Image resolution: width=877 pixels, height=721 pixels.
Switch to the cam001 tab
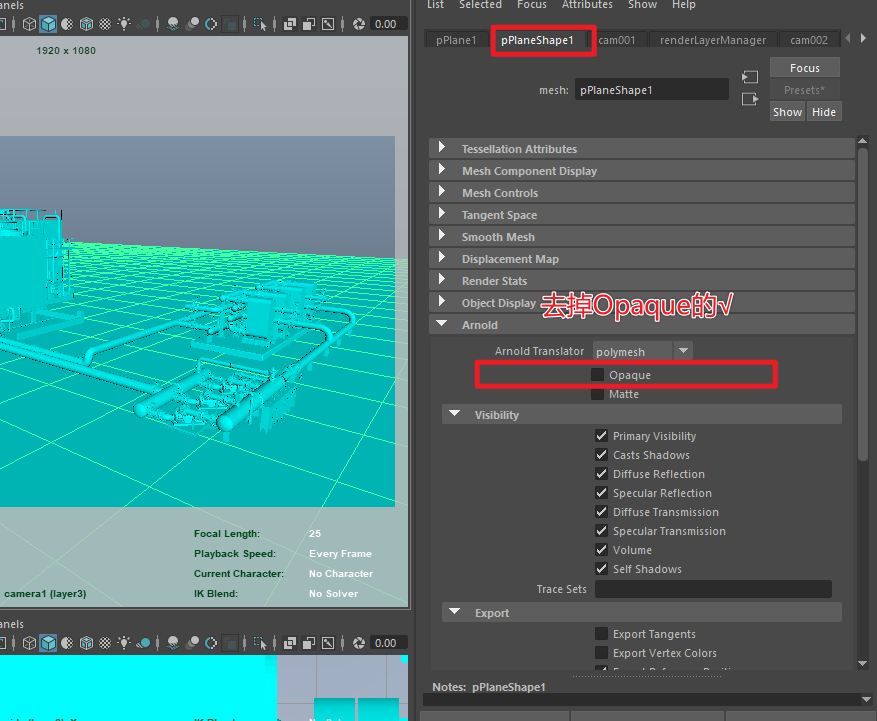click(x=617, y=40)
